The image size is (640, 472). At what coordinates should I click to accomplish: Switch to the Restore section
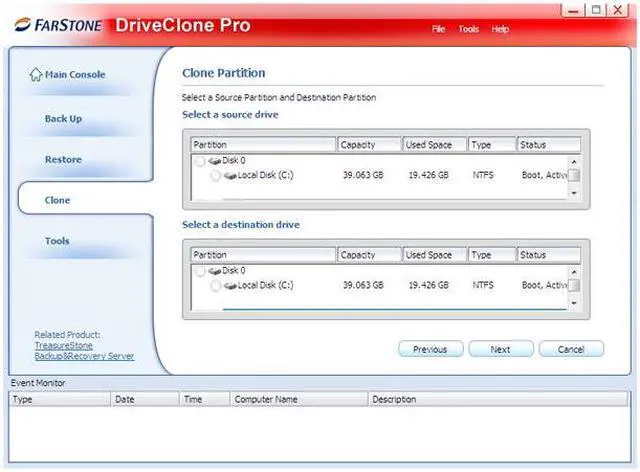tap(63, 160)
